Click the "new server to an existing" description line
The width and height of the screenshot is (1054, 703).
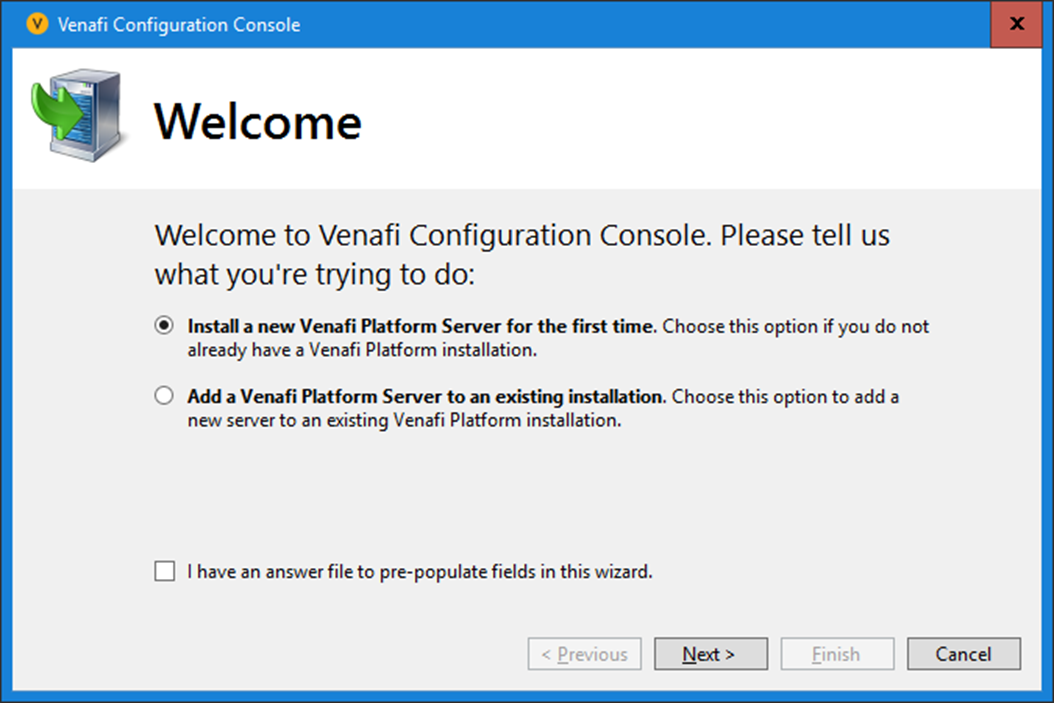click(x=405, y=421)
